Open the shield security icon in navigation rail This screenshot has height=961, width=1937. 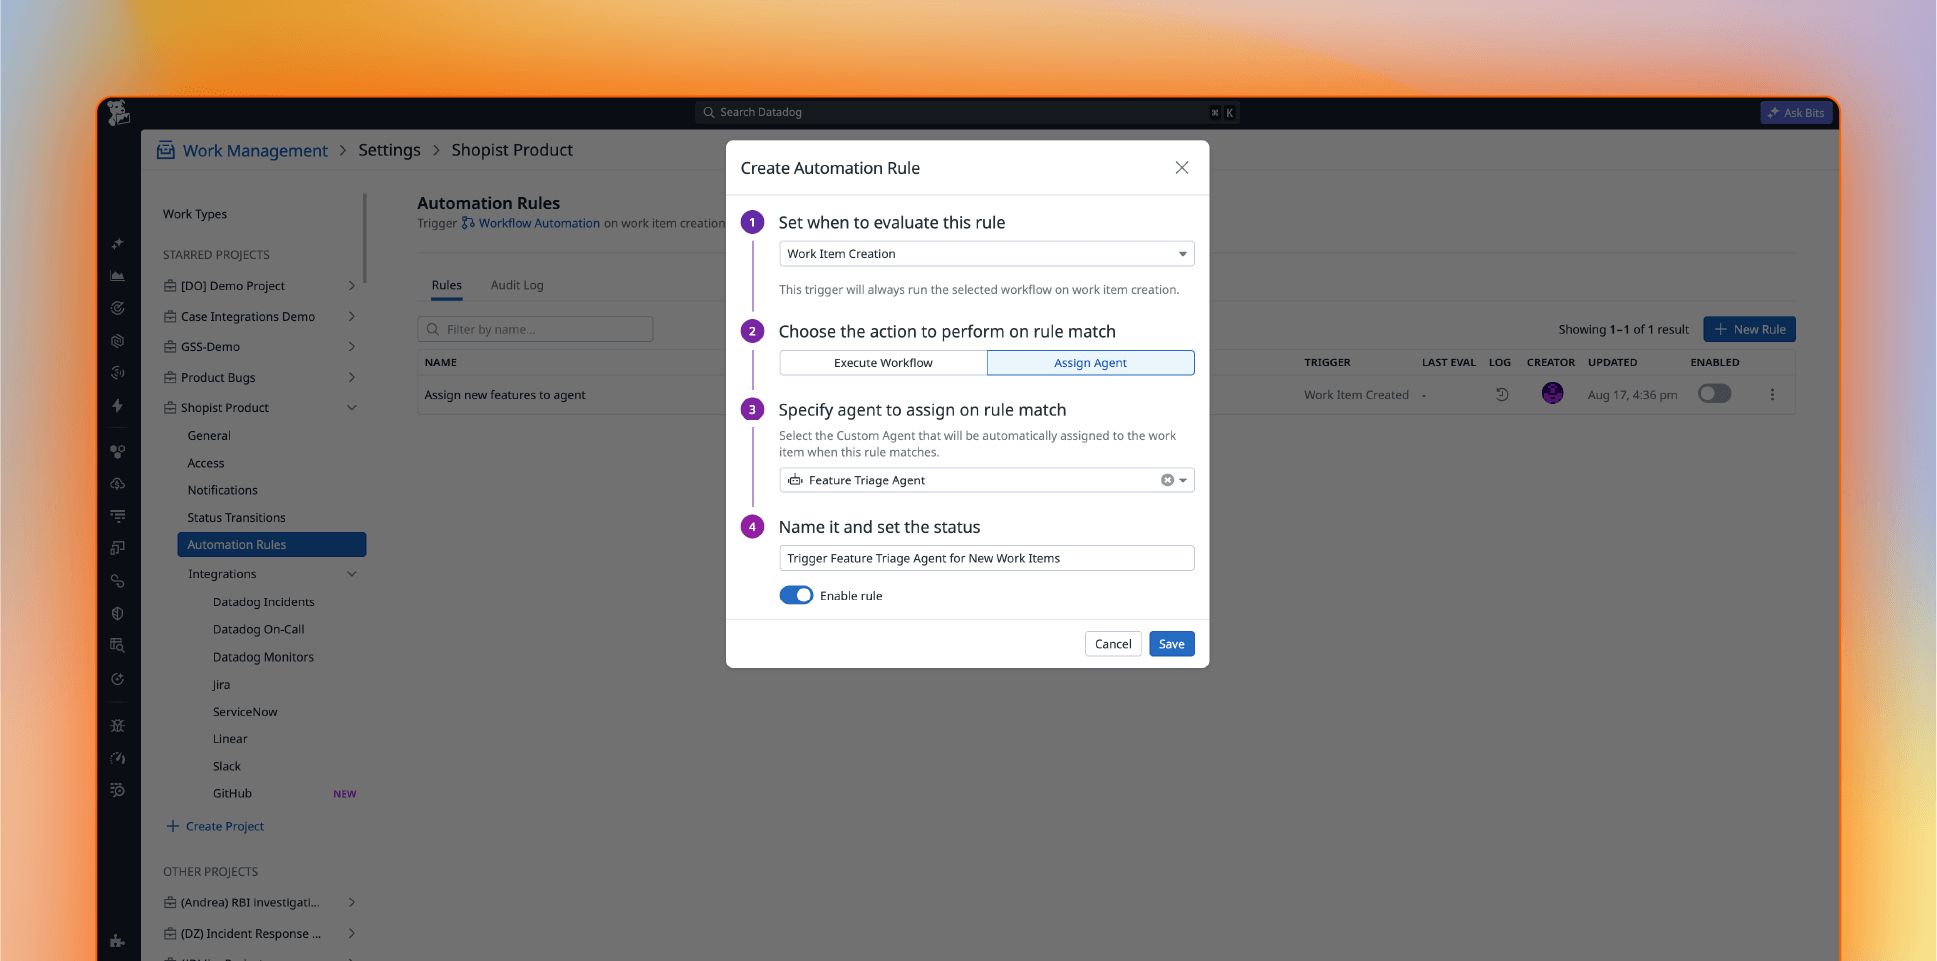[118, 613]
